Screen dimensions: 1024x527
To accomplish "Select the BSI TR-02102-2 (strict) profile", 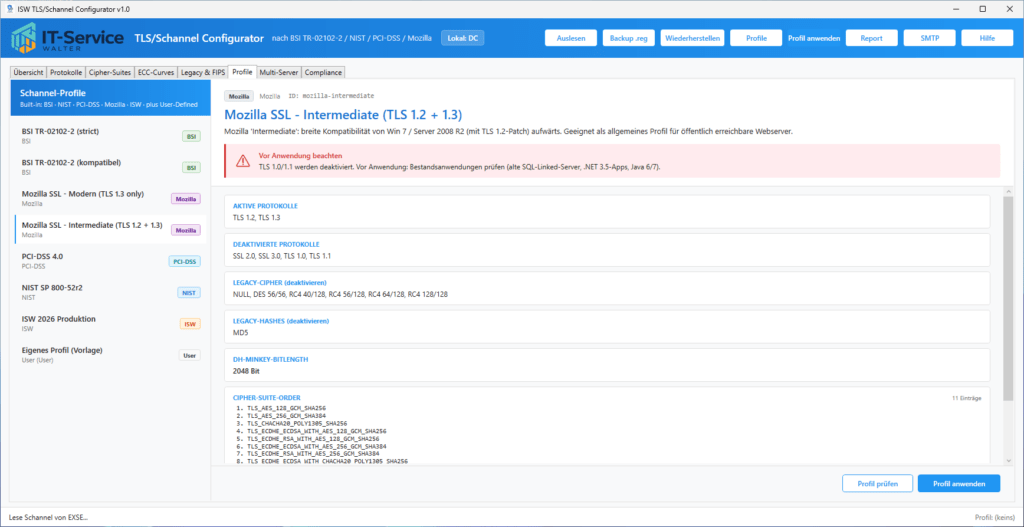I will point(110,135).
